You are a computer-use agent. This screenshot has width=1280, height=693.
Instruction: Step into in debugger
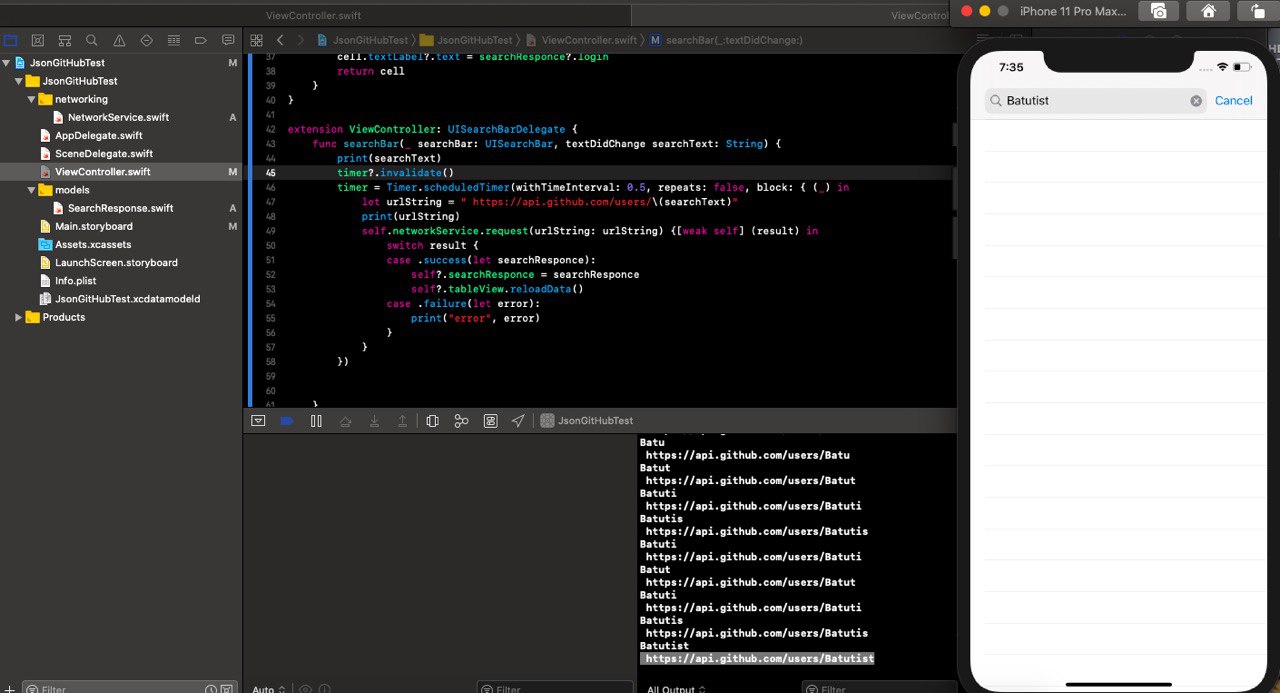pyautogui.click(x=374, y=421)
